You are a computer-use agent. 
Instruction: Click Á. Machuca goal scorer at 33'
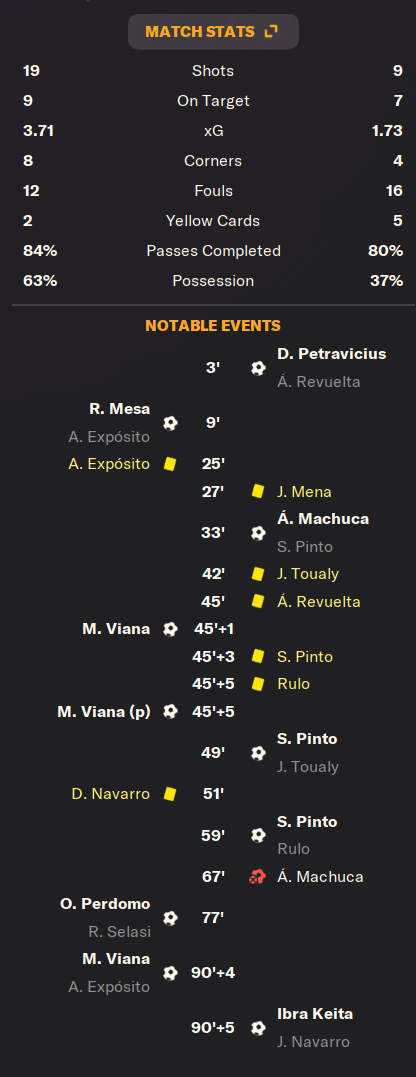[323, 519]
